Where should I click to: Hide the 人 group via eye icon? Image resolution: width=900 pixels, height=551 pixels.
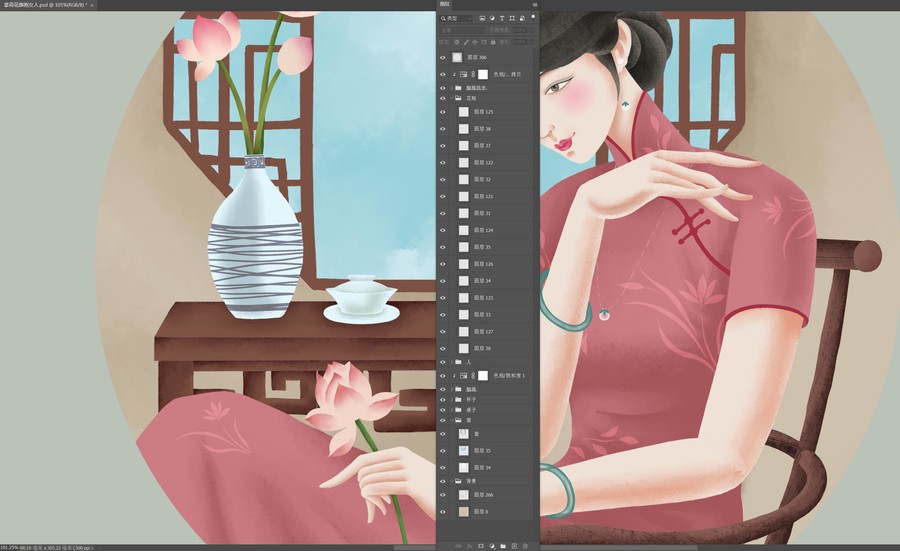click(x=443, y=362)
